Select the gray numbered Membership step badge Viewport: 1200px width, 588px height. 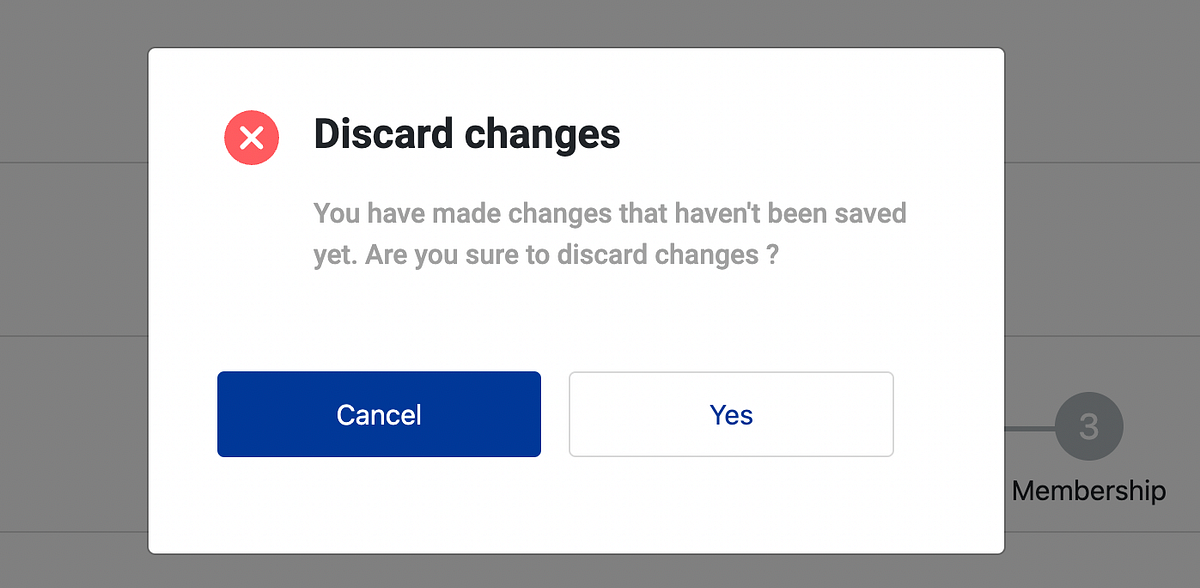pyautogui.click(x=1089, y=425)
